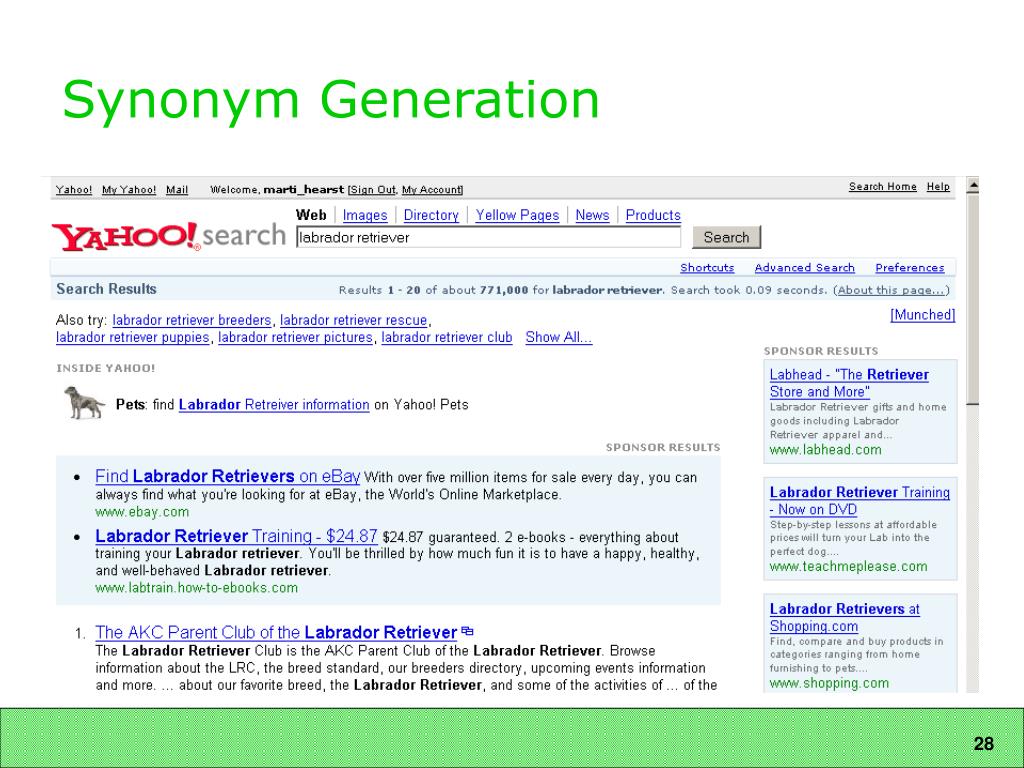Try labrador retriever pictures suggestion
The width and height of the screenshot is (1024, 768).
pos(295,338)
